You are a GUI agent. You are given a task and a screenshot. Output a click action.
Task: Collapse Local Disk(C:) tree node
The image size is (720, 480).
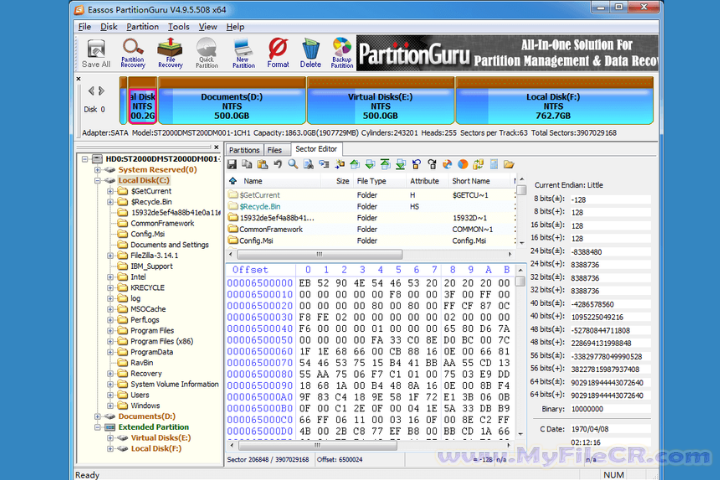tap(97, 181)
